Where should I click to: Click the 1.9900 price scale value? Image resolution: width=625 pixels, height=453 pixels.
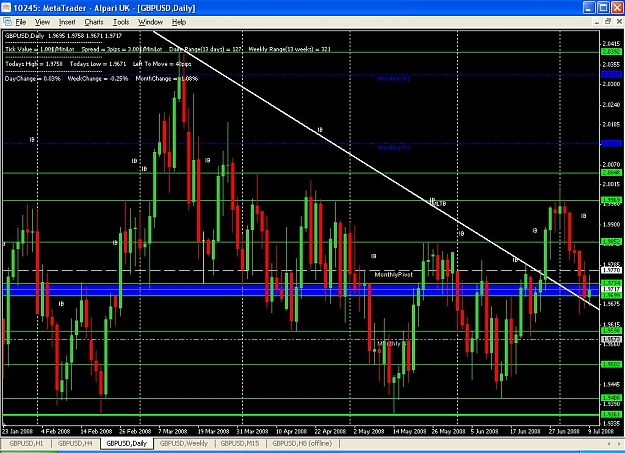[611, 225]
